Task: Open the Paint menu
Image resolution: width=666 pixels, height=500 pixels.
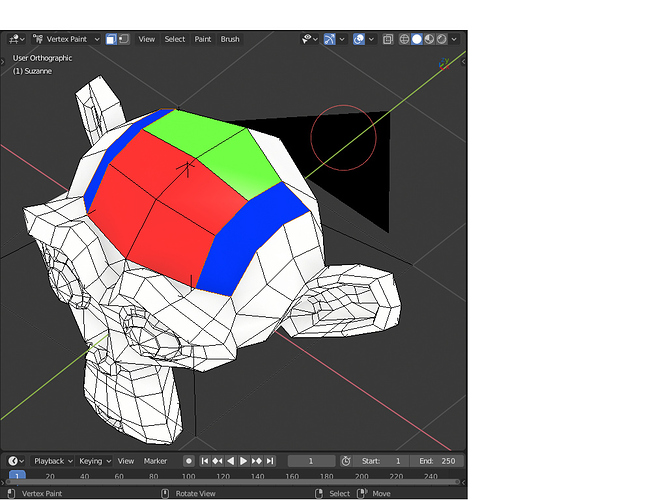Action: [x=203, y=39]
